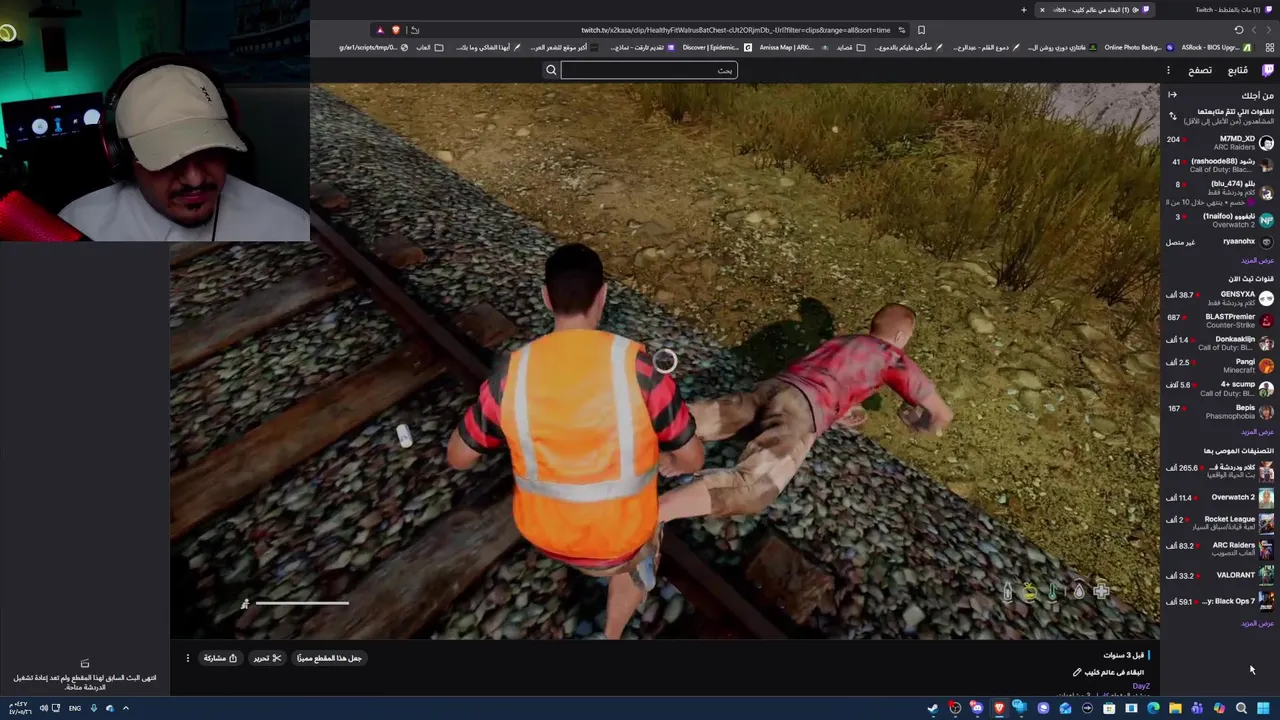1280x720 pixels.
Task: Click the Brave shields lion icon
Action: pyautogui.click(x=397, y=30)
